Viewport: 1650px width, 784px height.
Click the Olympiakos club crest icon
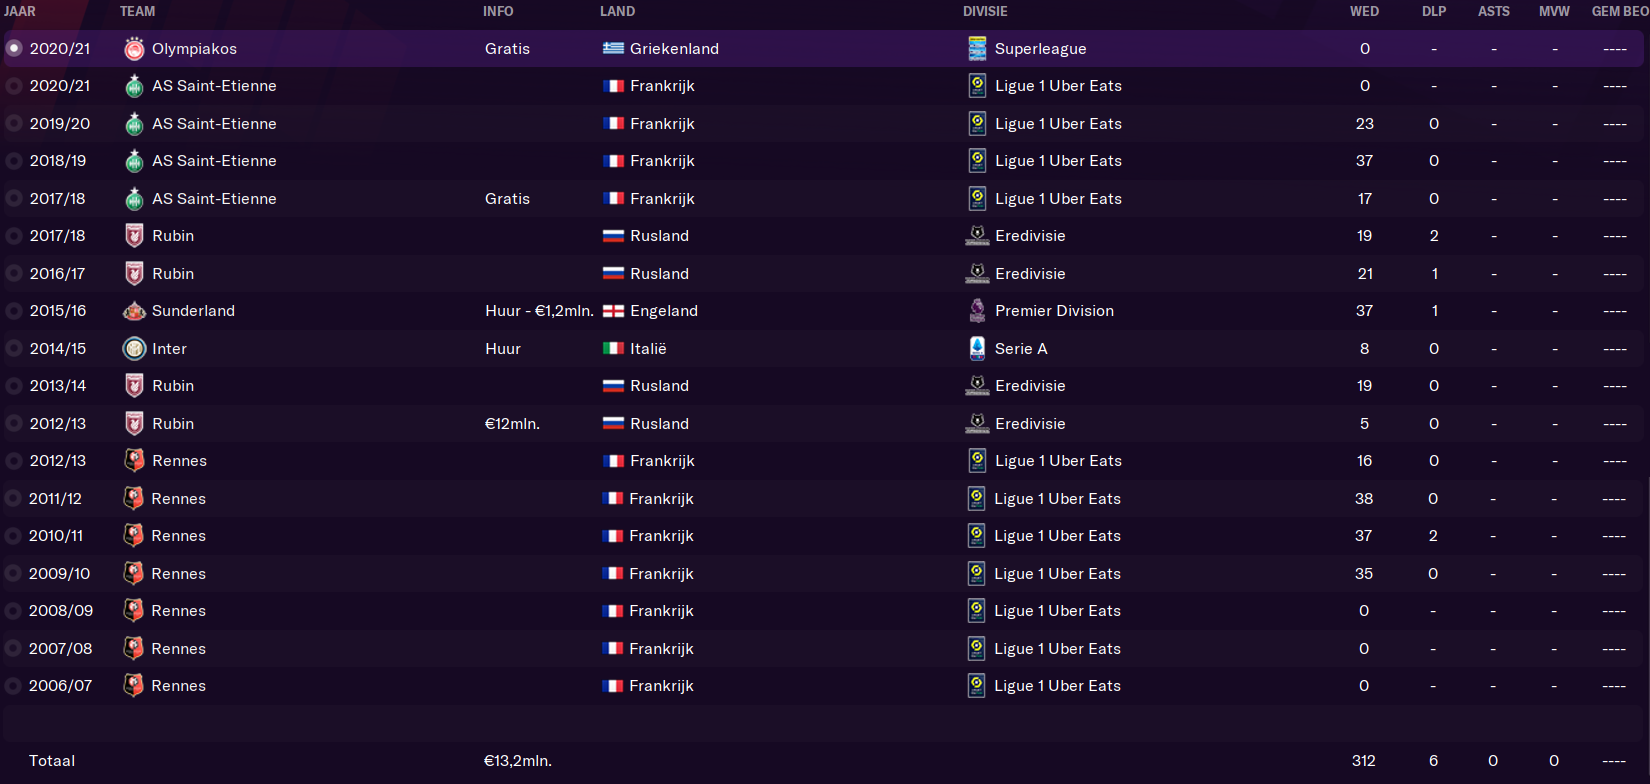(134, 48)
